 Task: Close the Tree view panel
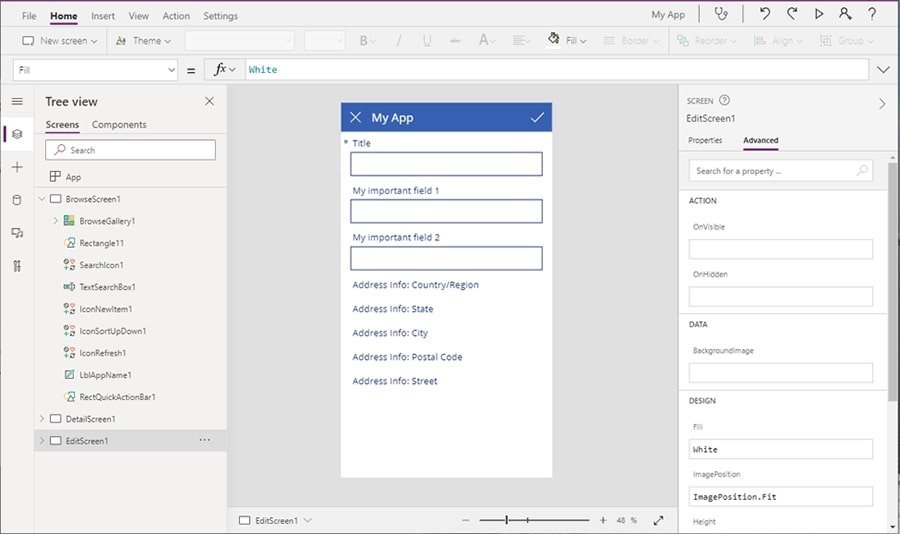click(209, 101)
